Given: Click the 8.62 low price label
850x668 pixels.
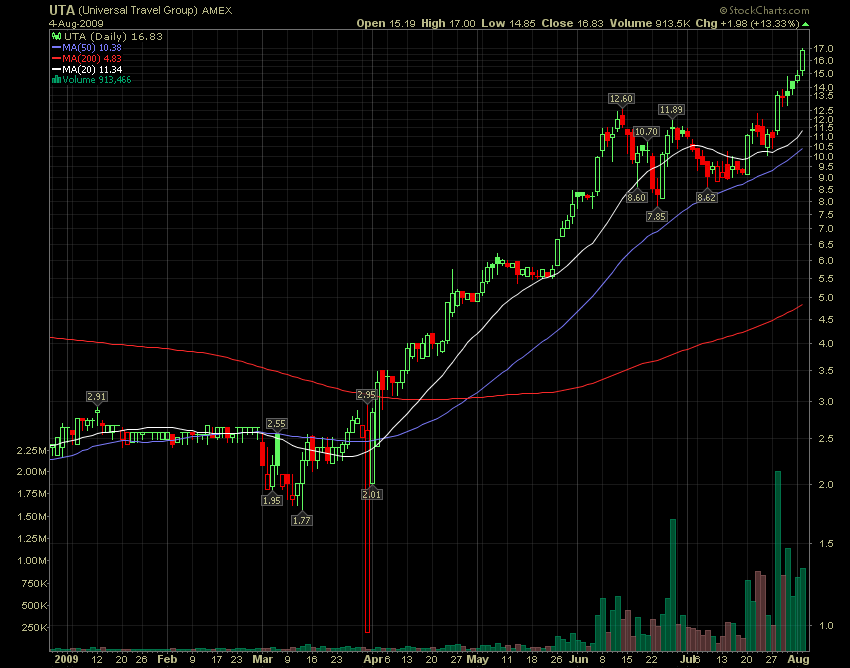Looking at the screenshot, I should click(x=706, y=197).
